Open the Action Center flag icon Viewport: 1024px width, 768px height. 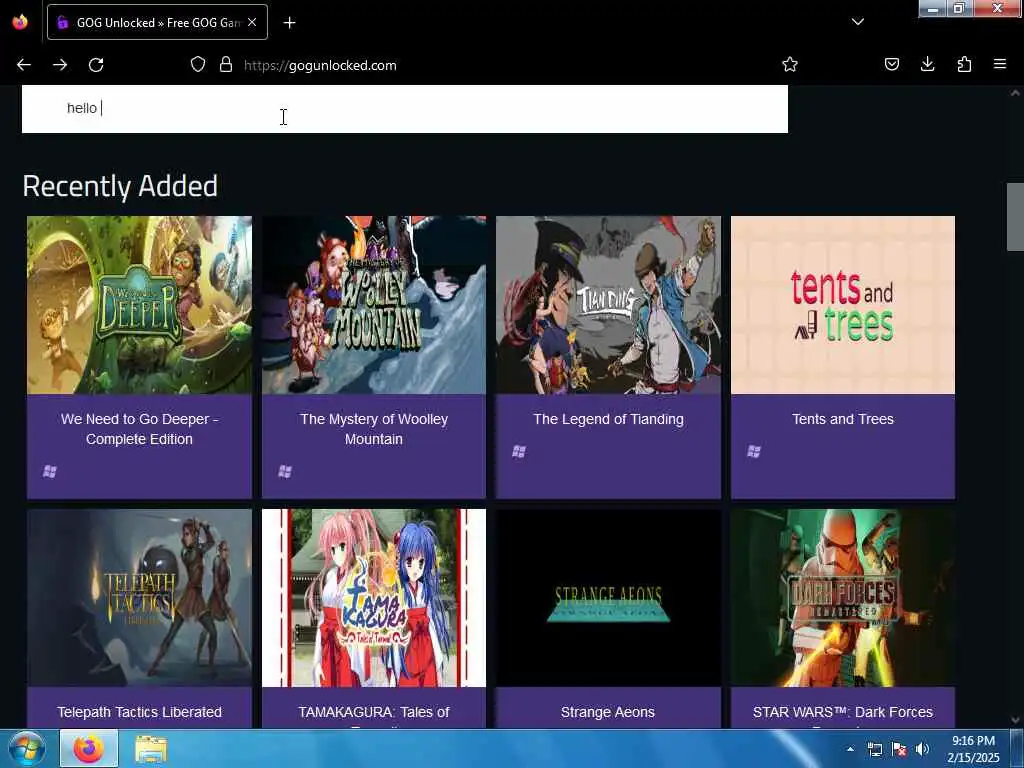coord(899,749)
